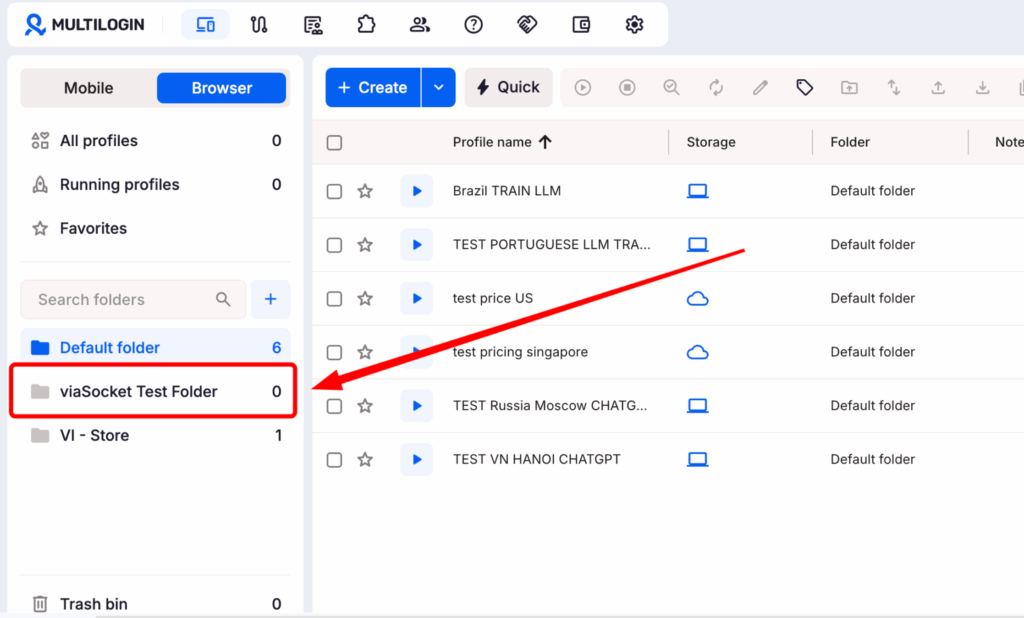Open the Trash bin in the sidebar
The height and width of the screenshot is (618, 1024).
pos(155,604)
